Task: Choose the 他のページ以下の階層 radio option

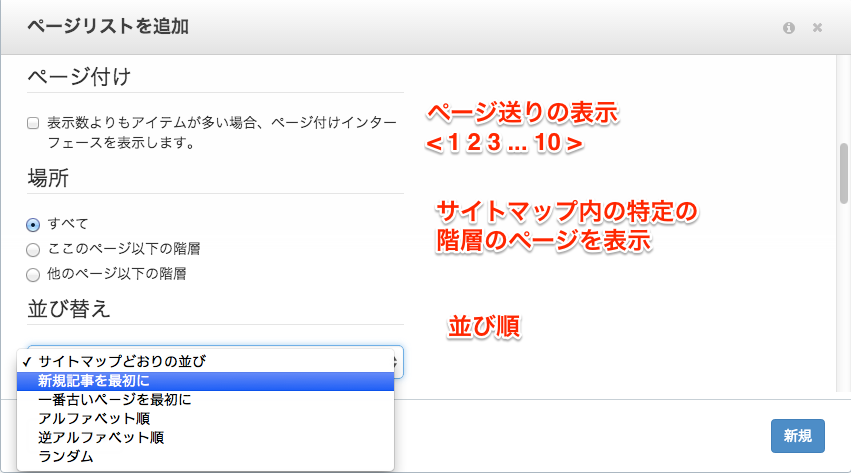Action: tap(33, 273)
